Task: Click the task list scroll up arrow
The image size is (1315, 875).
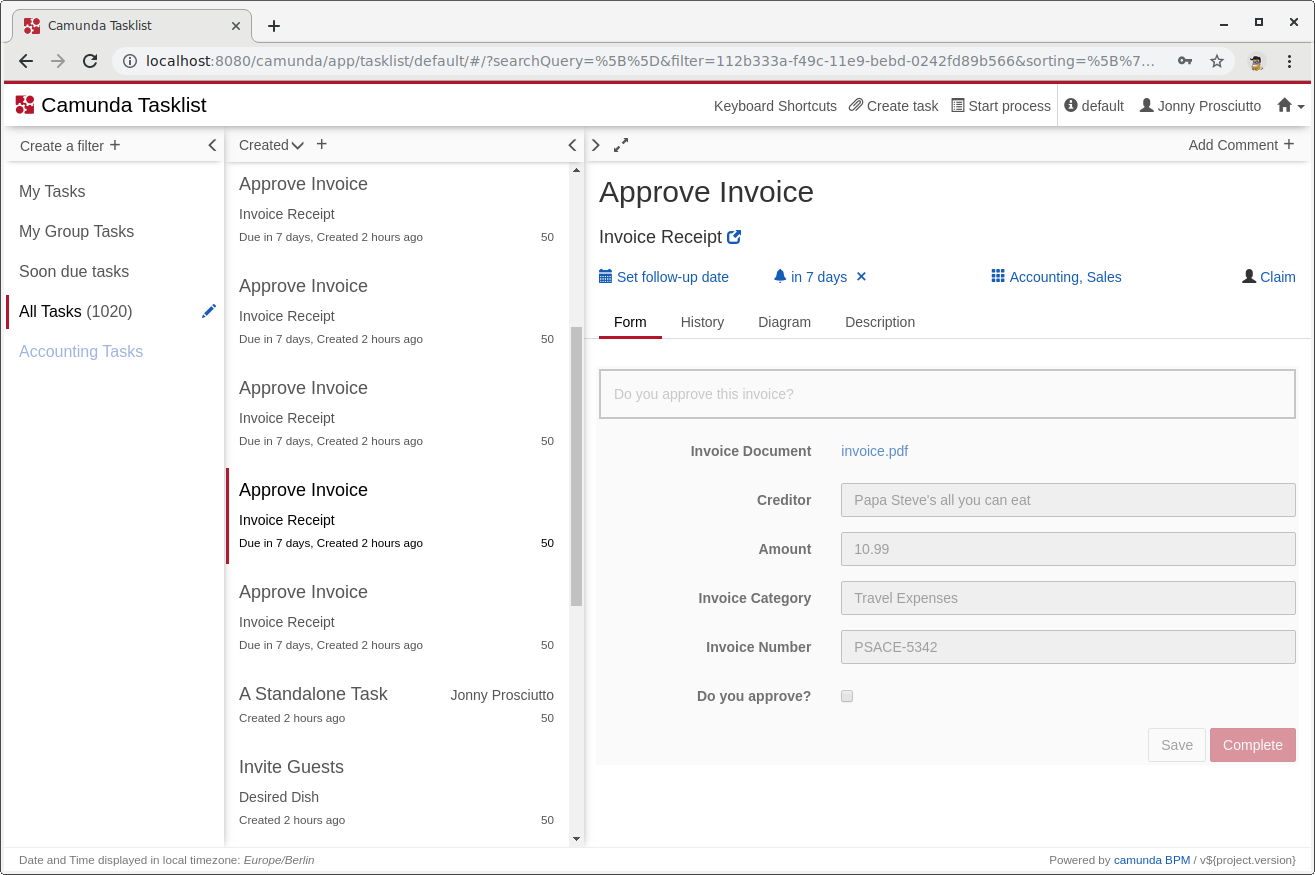Action: click(576, 171)
